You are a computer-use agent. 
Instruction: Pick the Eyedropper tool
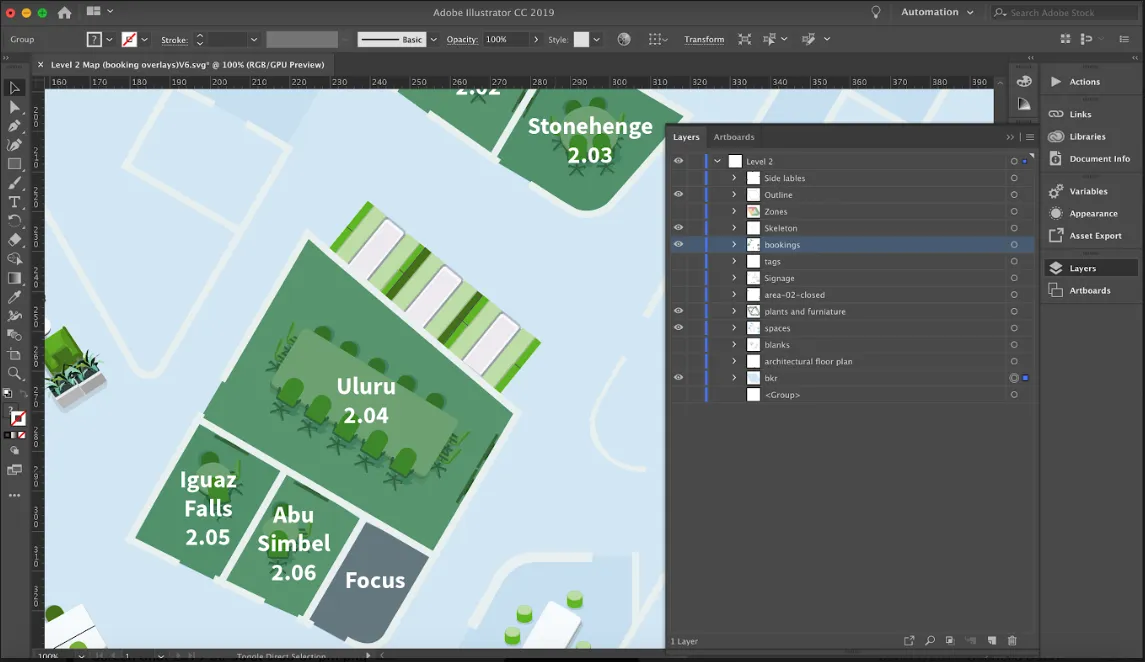point(14,298)
